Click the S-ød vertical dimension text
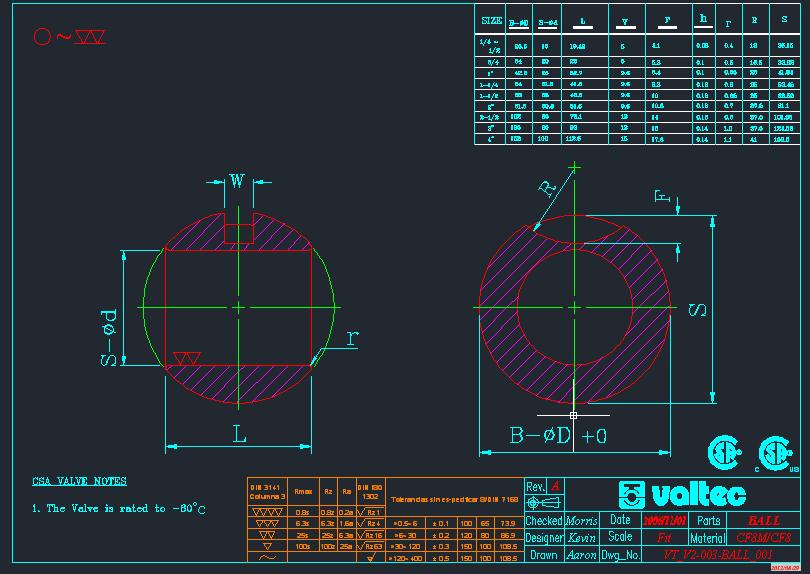Image resolution: width=810 pixels, height=574 pixels. click(109, 336)
